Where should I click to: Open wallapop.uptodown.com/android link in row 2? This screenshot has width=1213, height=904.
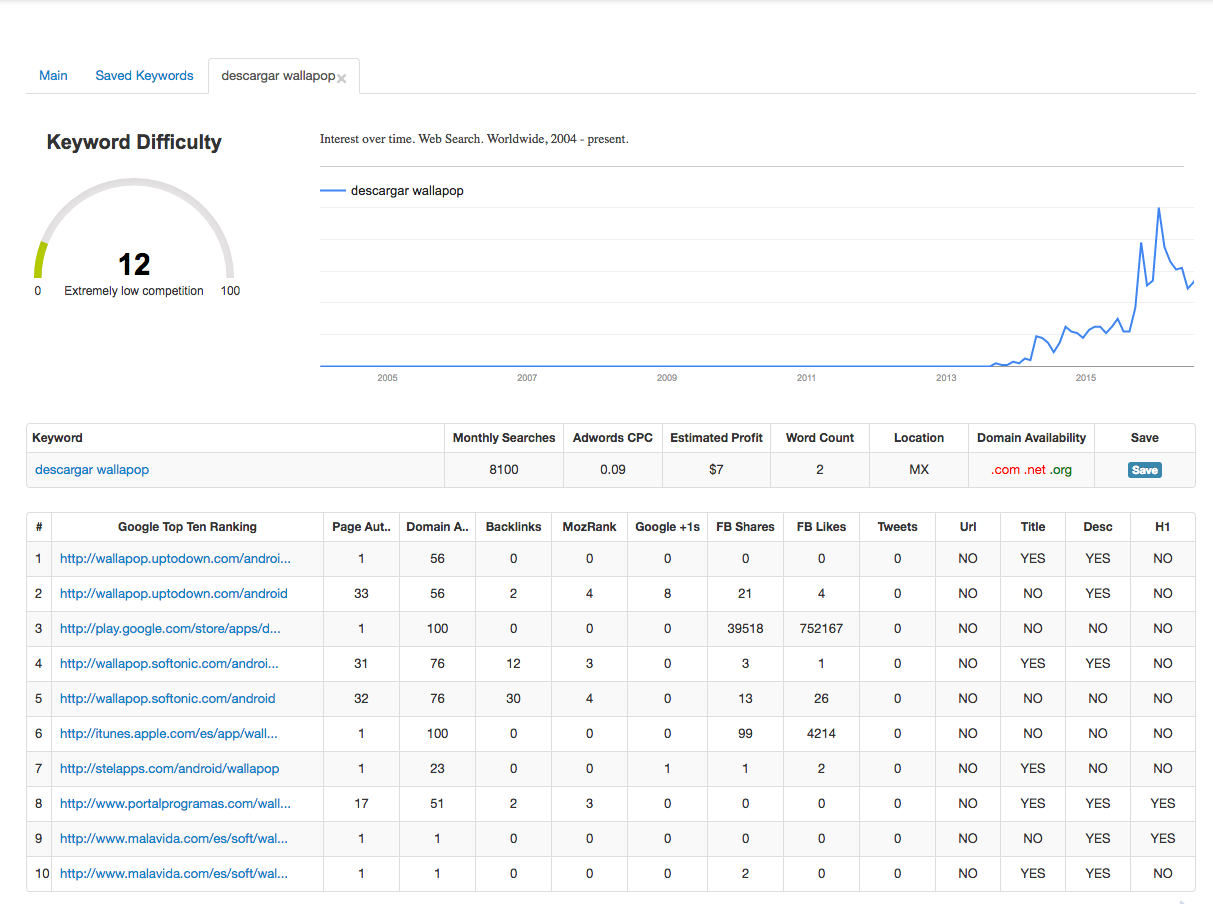click(x=174, y=594)
